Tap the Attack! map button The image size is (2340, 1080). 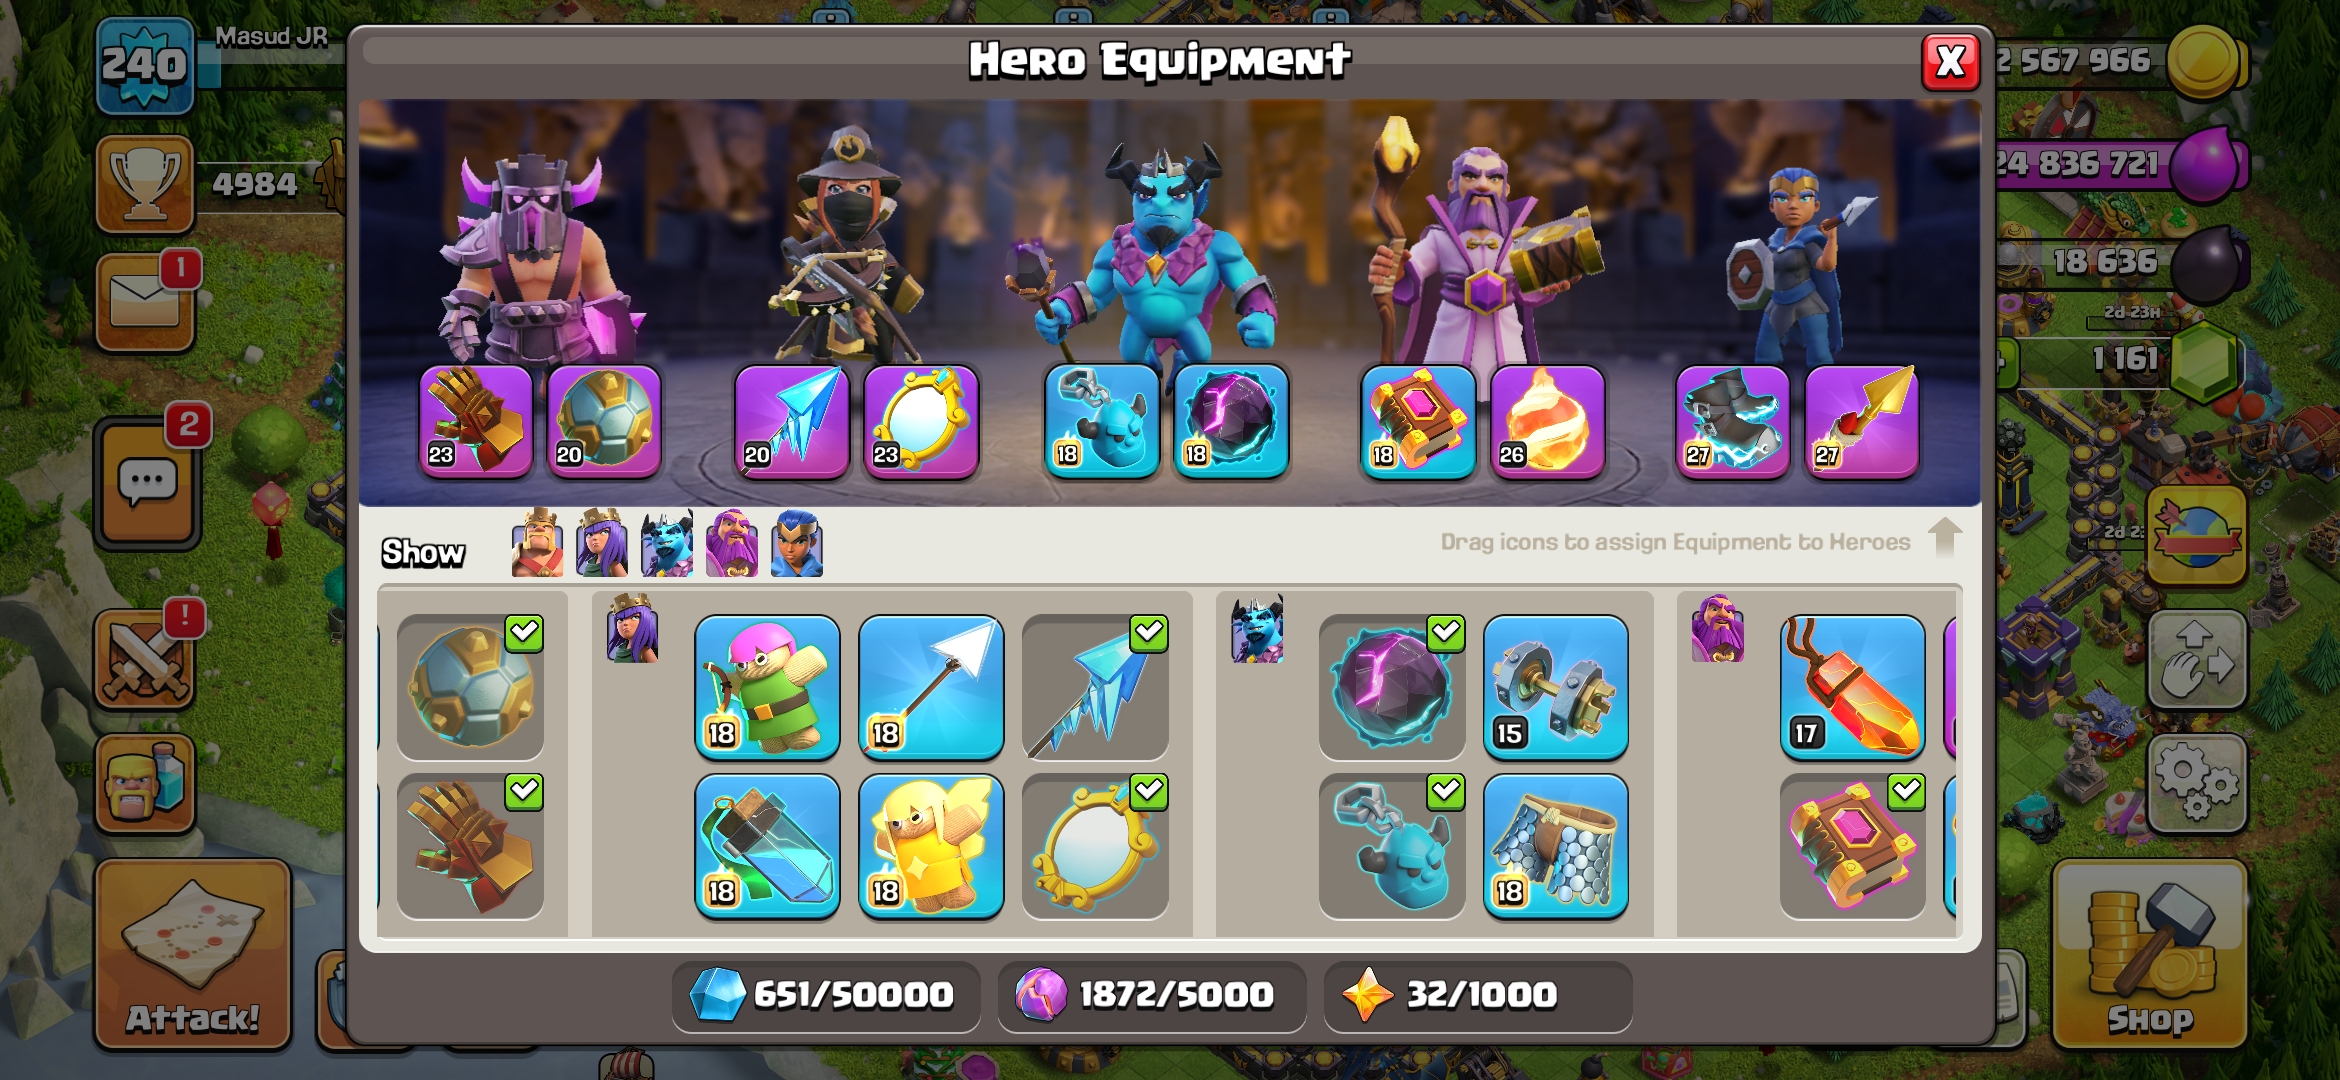(193, 955)
